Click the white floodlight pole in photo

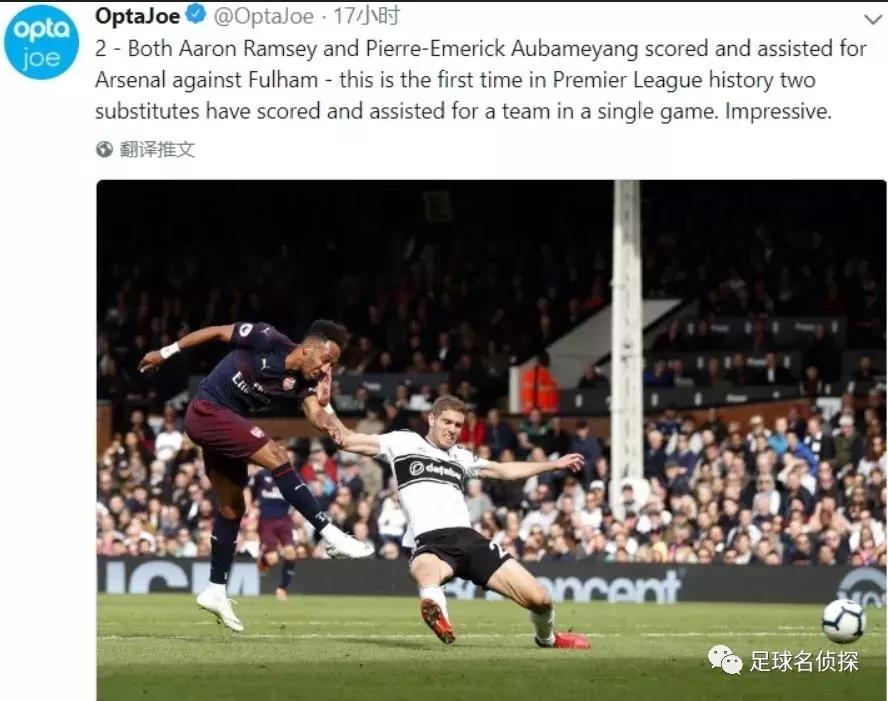626,340
